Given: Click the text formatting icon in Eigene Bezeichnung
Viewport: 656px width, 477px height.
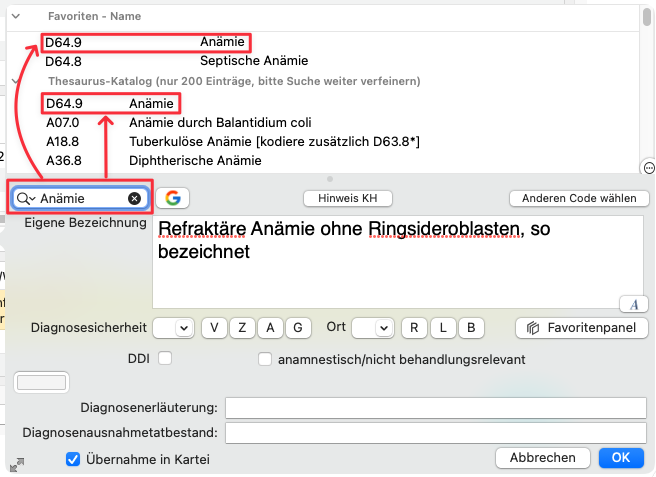Looking at the screenshot, I should click(x=633, y=304).
